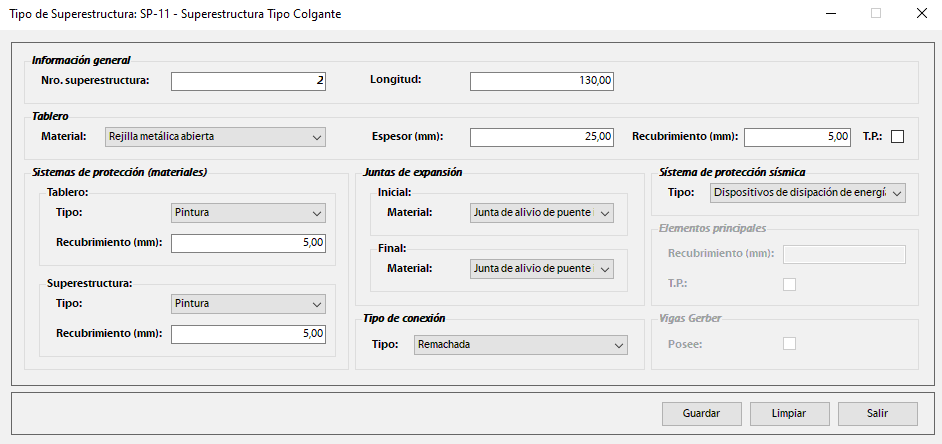The height and width of the screenshot is (444, 942).
Task: Click the Nro. superestructura input field
Action: tap(248, 81)
